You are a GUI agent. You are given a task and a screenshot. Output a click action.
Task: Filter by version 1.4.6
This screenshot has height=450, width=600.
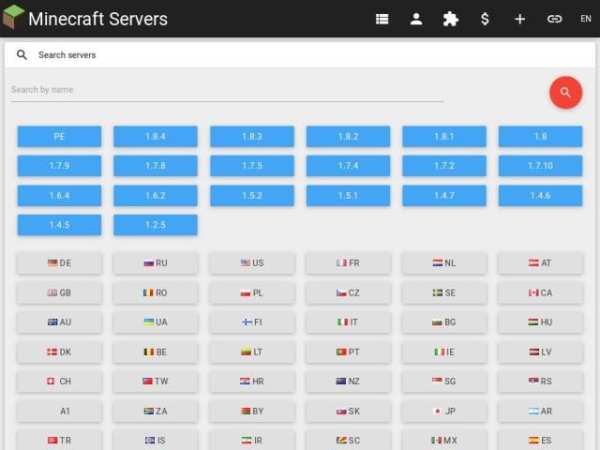tap(540, 196)
